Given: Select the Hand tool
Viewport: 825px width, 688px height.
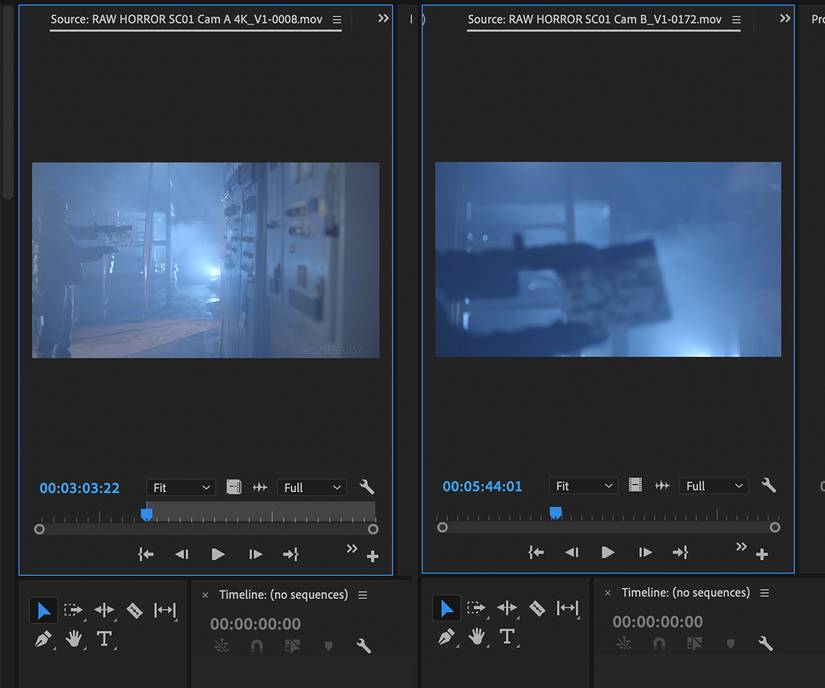Looking at the screenshot, I should coord(75,640).
